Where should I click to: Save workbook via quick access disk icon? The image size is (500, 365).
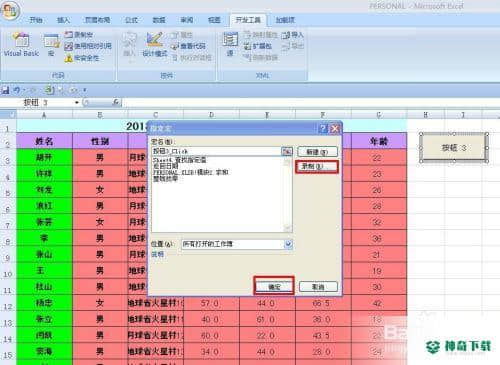pyautogui.click(x=5, y=90)
